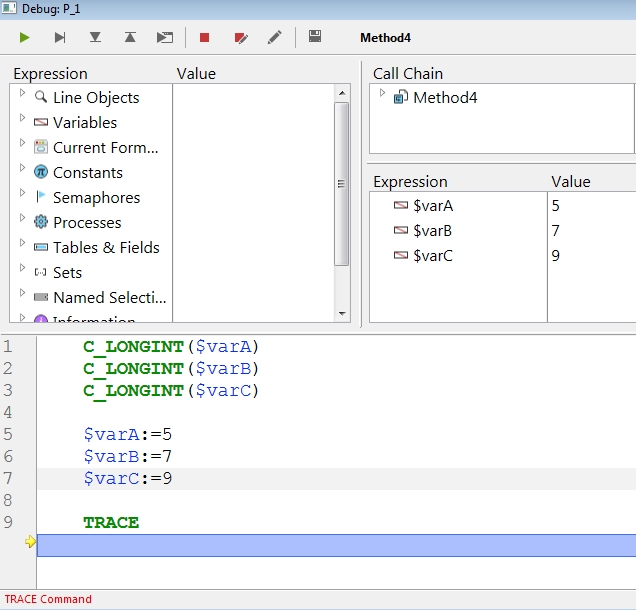Image resolution: width=636 pixels, height=610 pixels.
Task: Click the floppy disk Save Settings icon
Action: [315, 37]
